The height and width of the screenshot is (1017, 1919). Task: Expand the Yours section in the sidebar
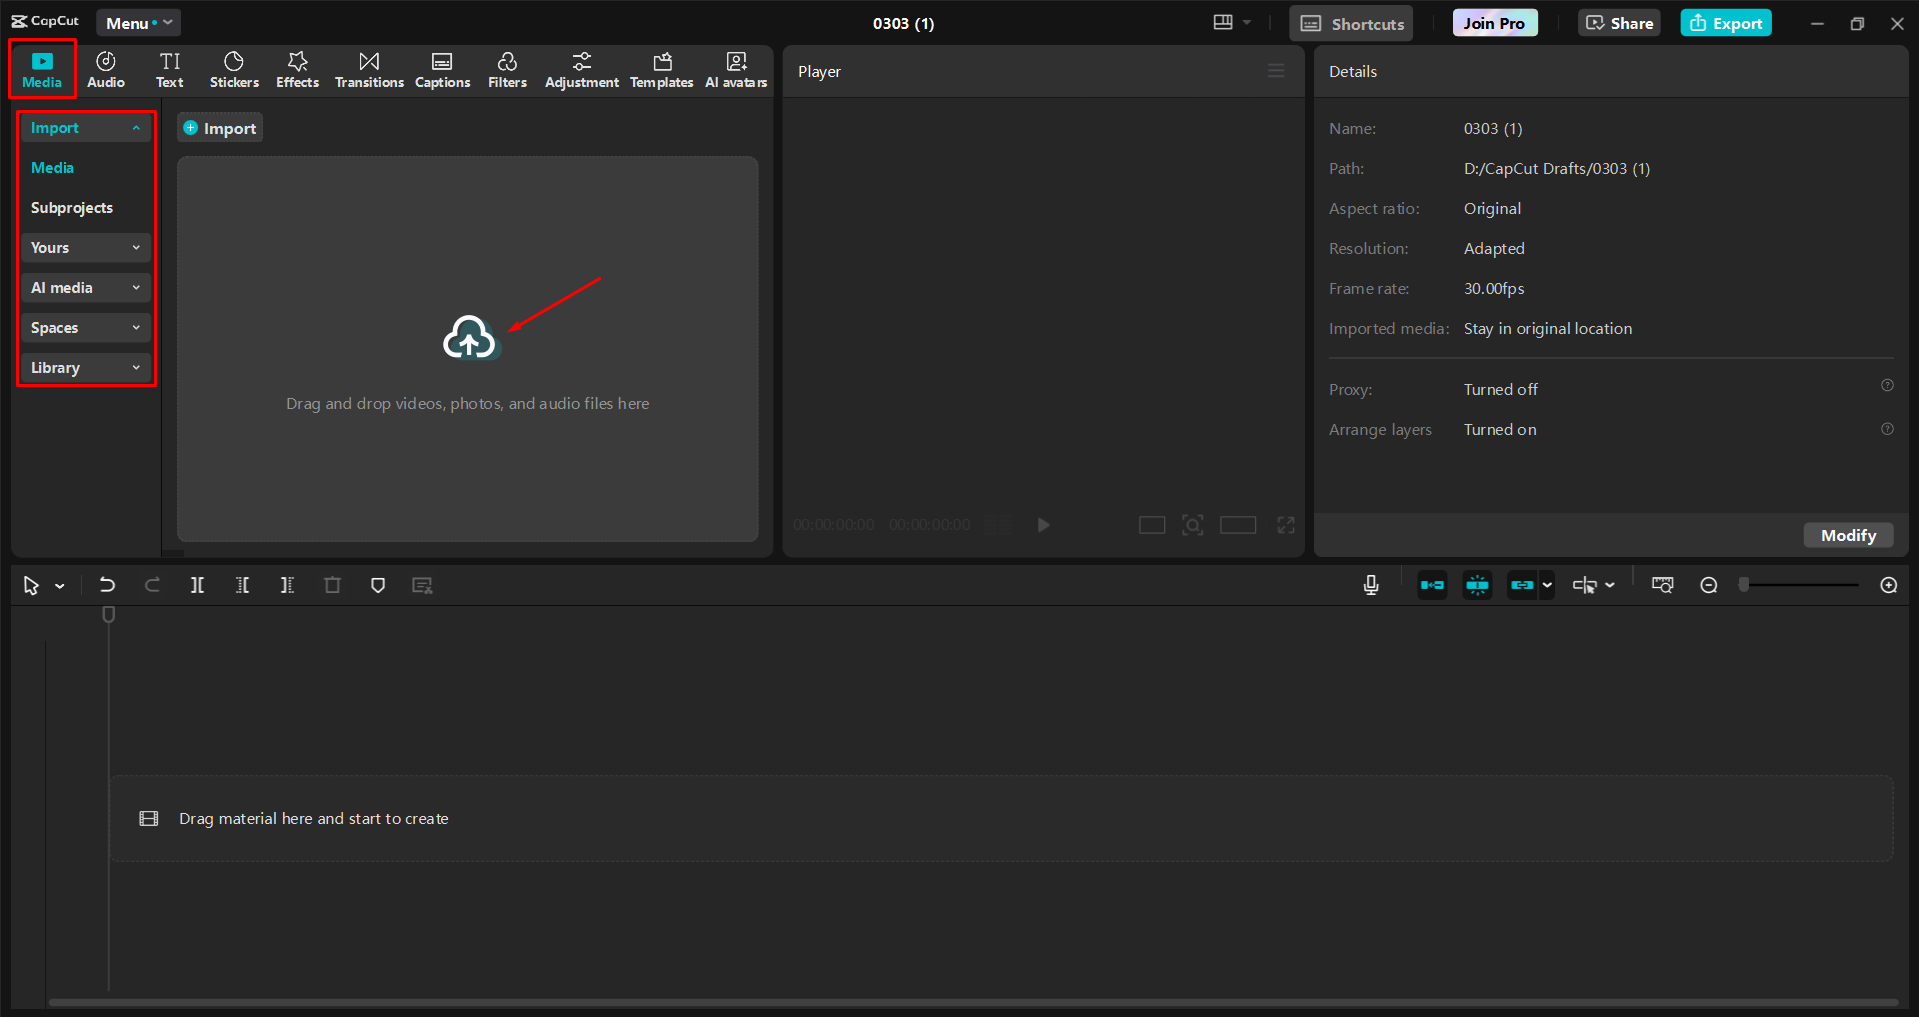coord(85,247)
